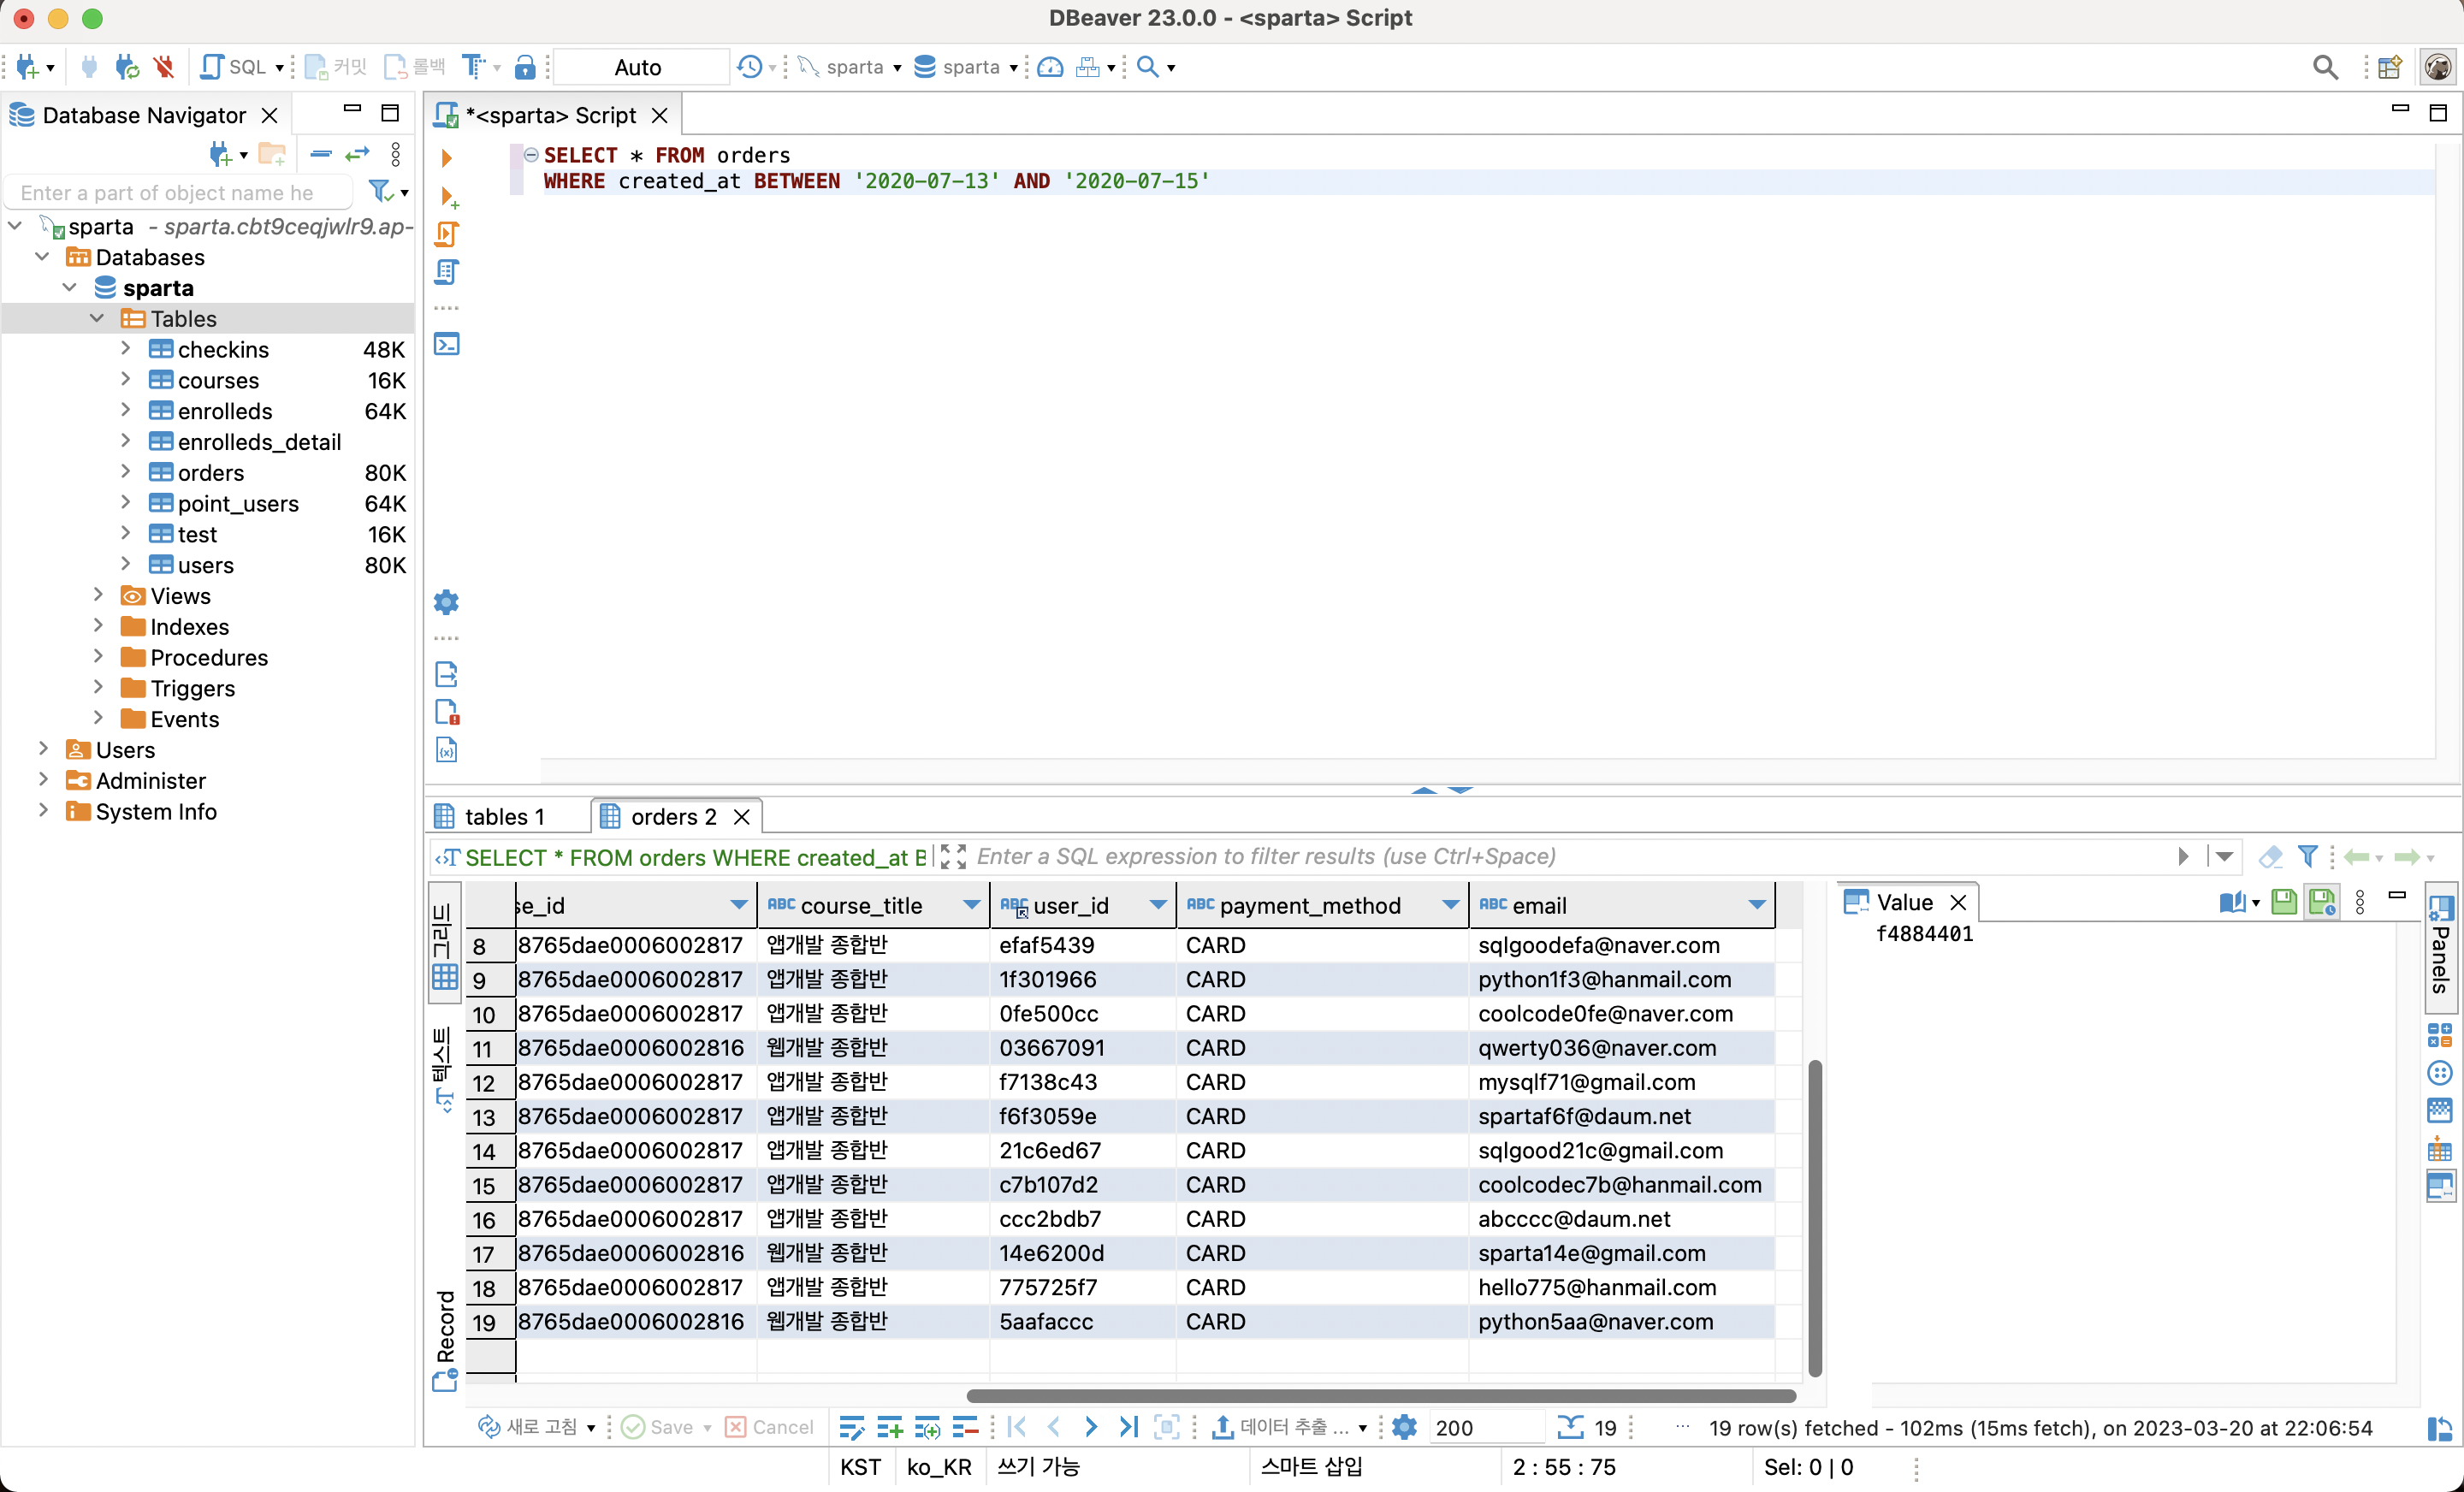Click the Execute SQL statement arrow icon

[x=446, y=157]
